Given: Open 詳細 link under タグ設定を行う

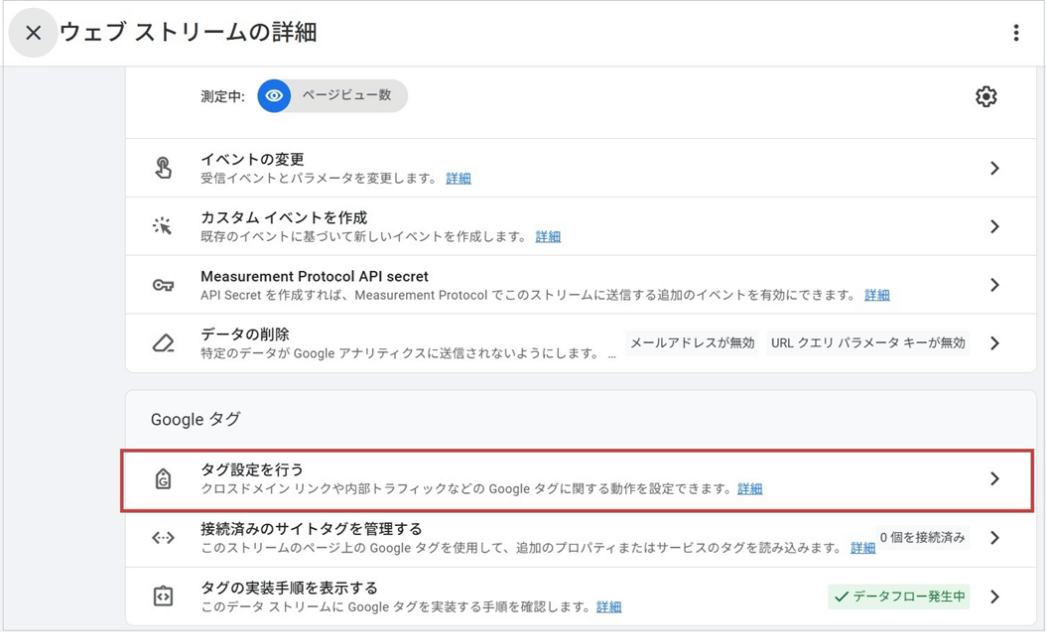Looking at the screenshot, I should click(x=750, y=489).
